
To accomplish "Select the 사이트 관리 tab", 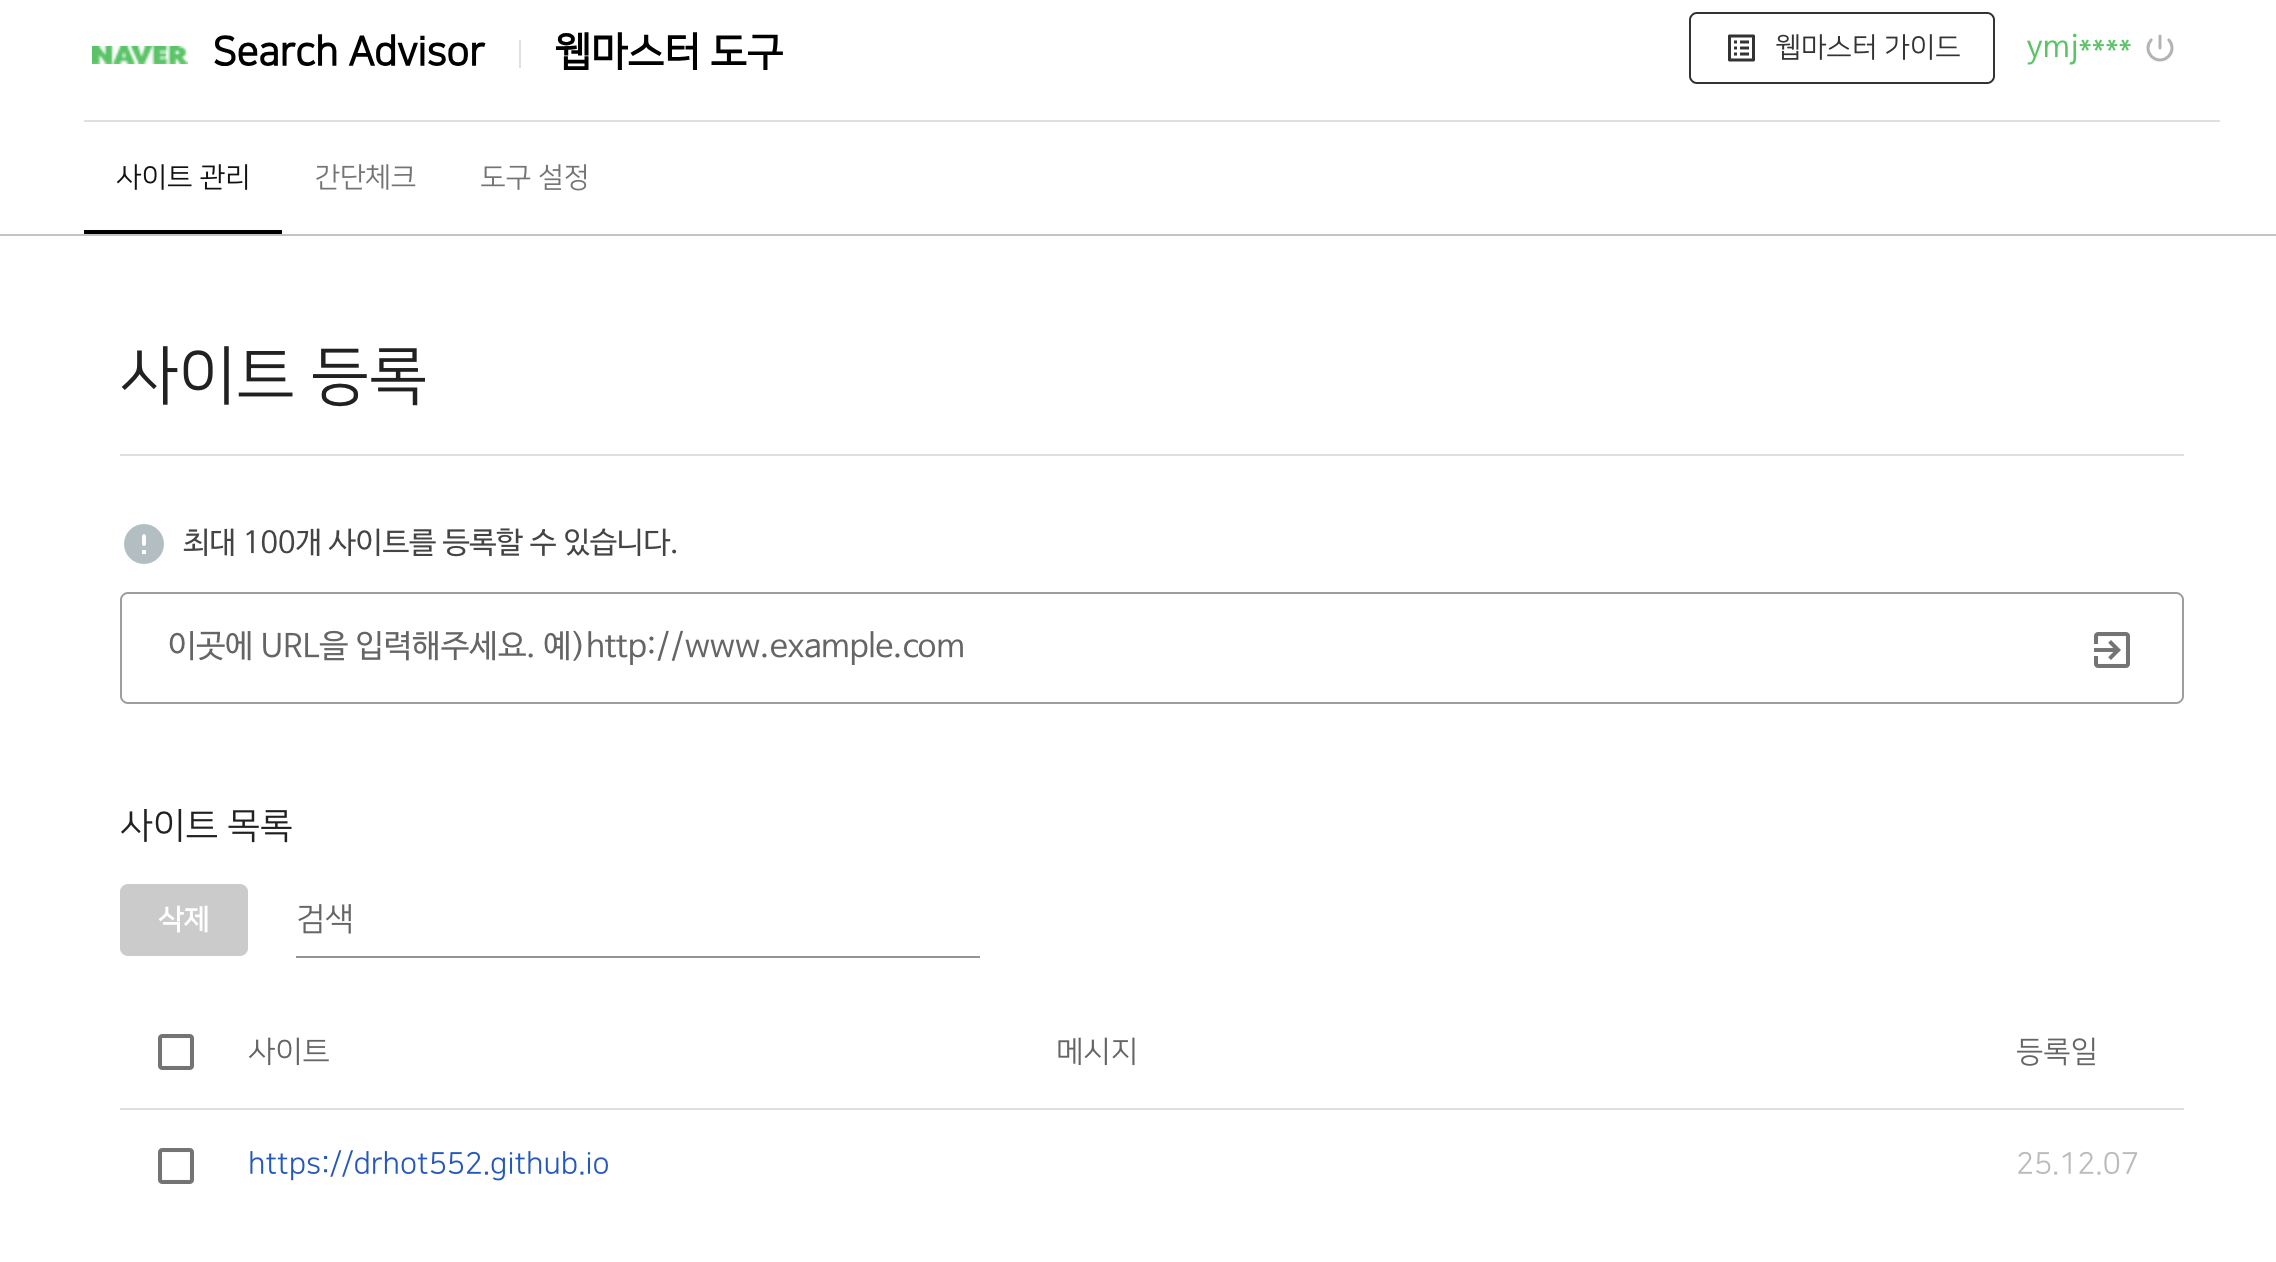I will (182, 177).
